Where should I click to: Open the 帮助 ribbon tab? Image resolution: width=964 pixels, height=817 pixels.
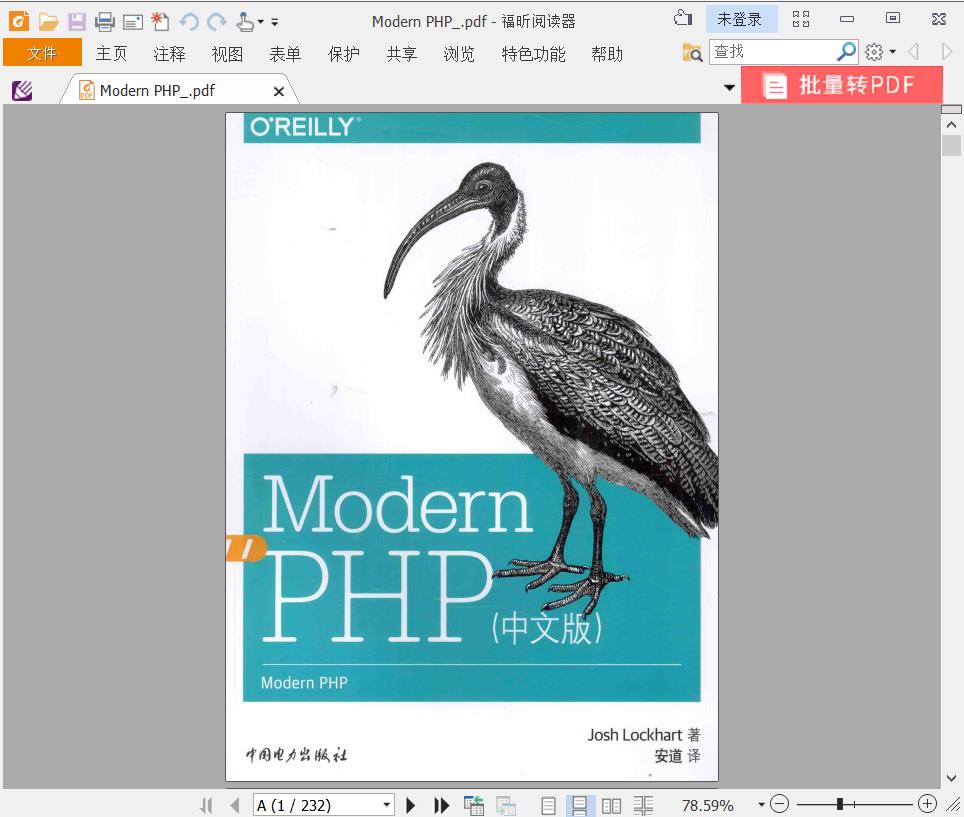pyautogui.click(x=607, y=54)
